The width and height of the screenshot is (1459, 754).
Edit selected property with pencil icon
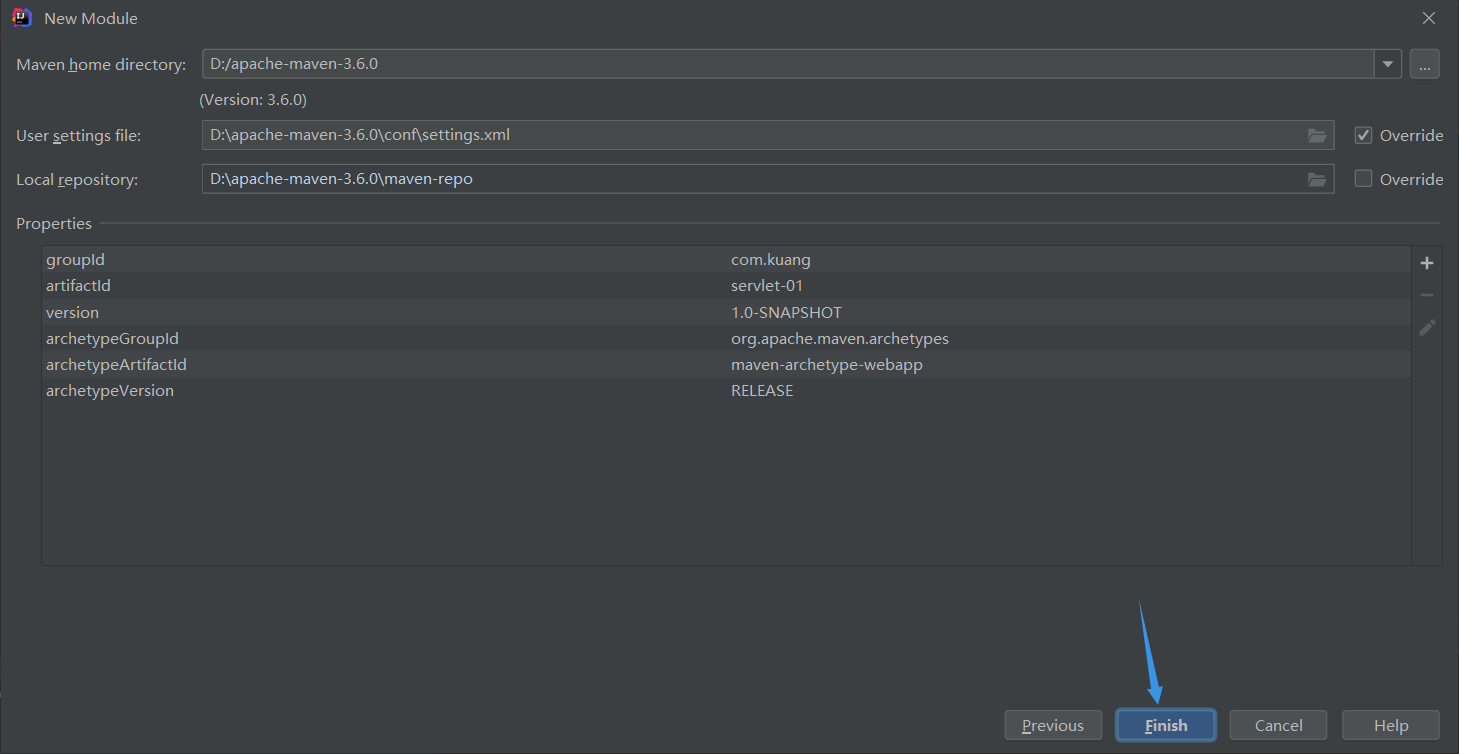1427,327
